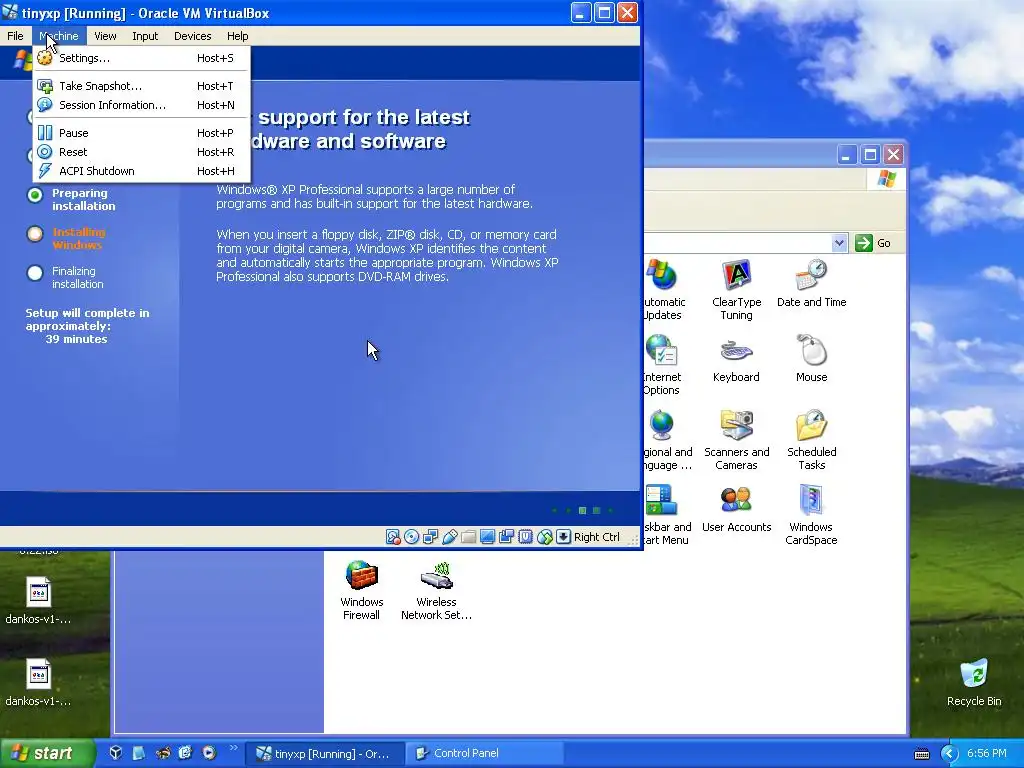Click the video capture icon in VirtualBox status bar
The height and width of the screenshot is (768, 1024).
pyautogui.click(x=506, y=537)
